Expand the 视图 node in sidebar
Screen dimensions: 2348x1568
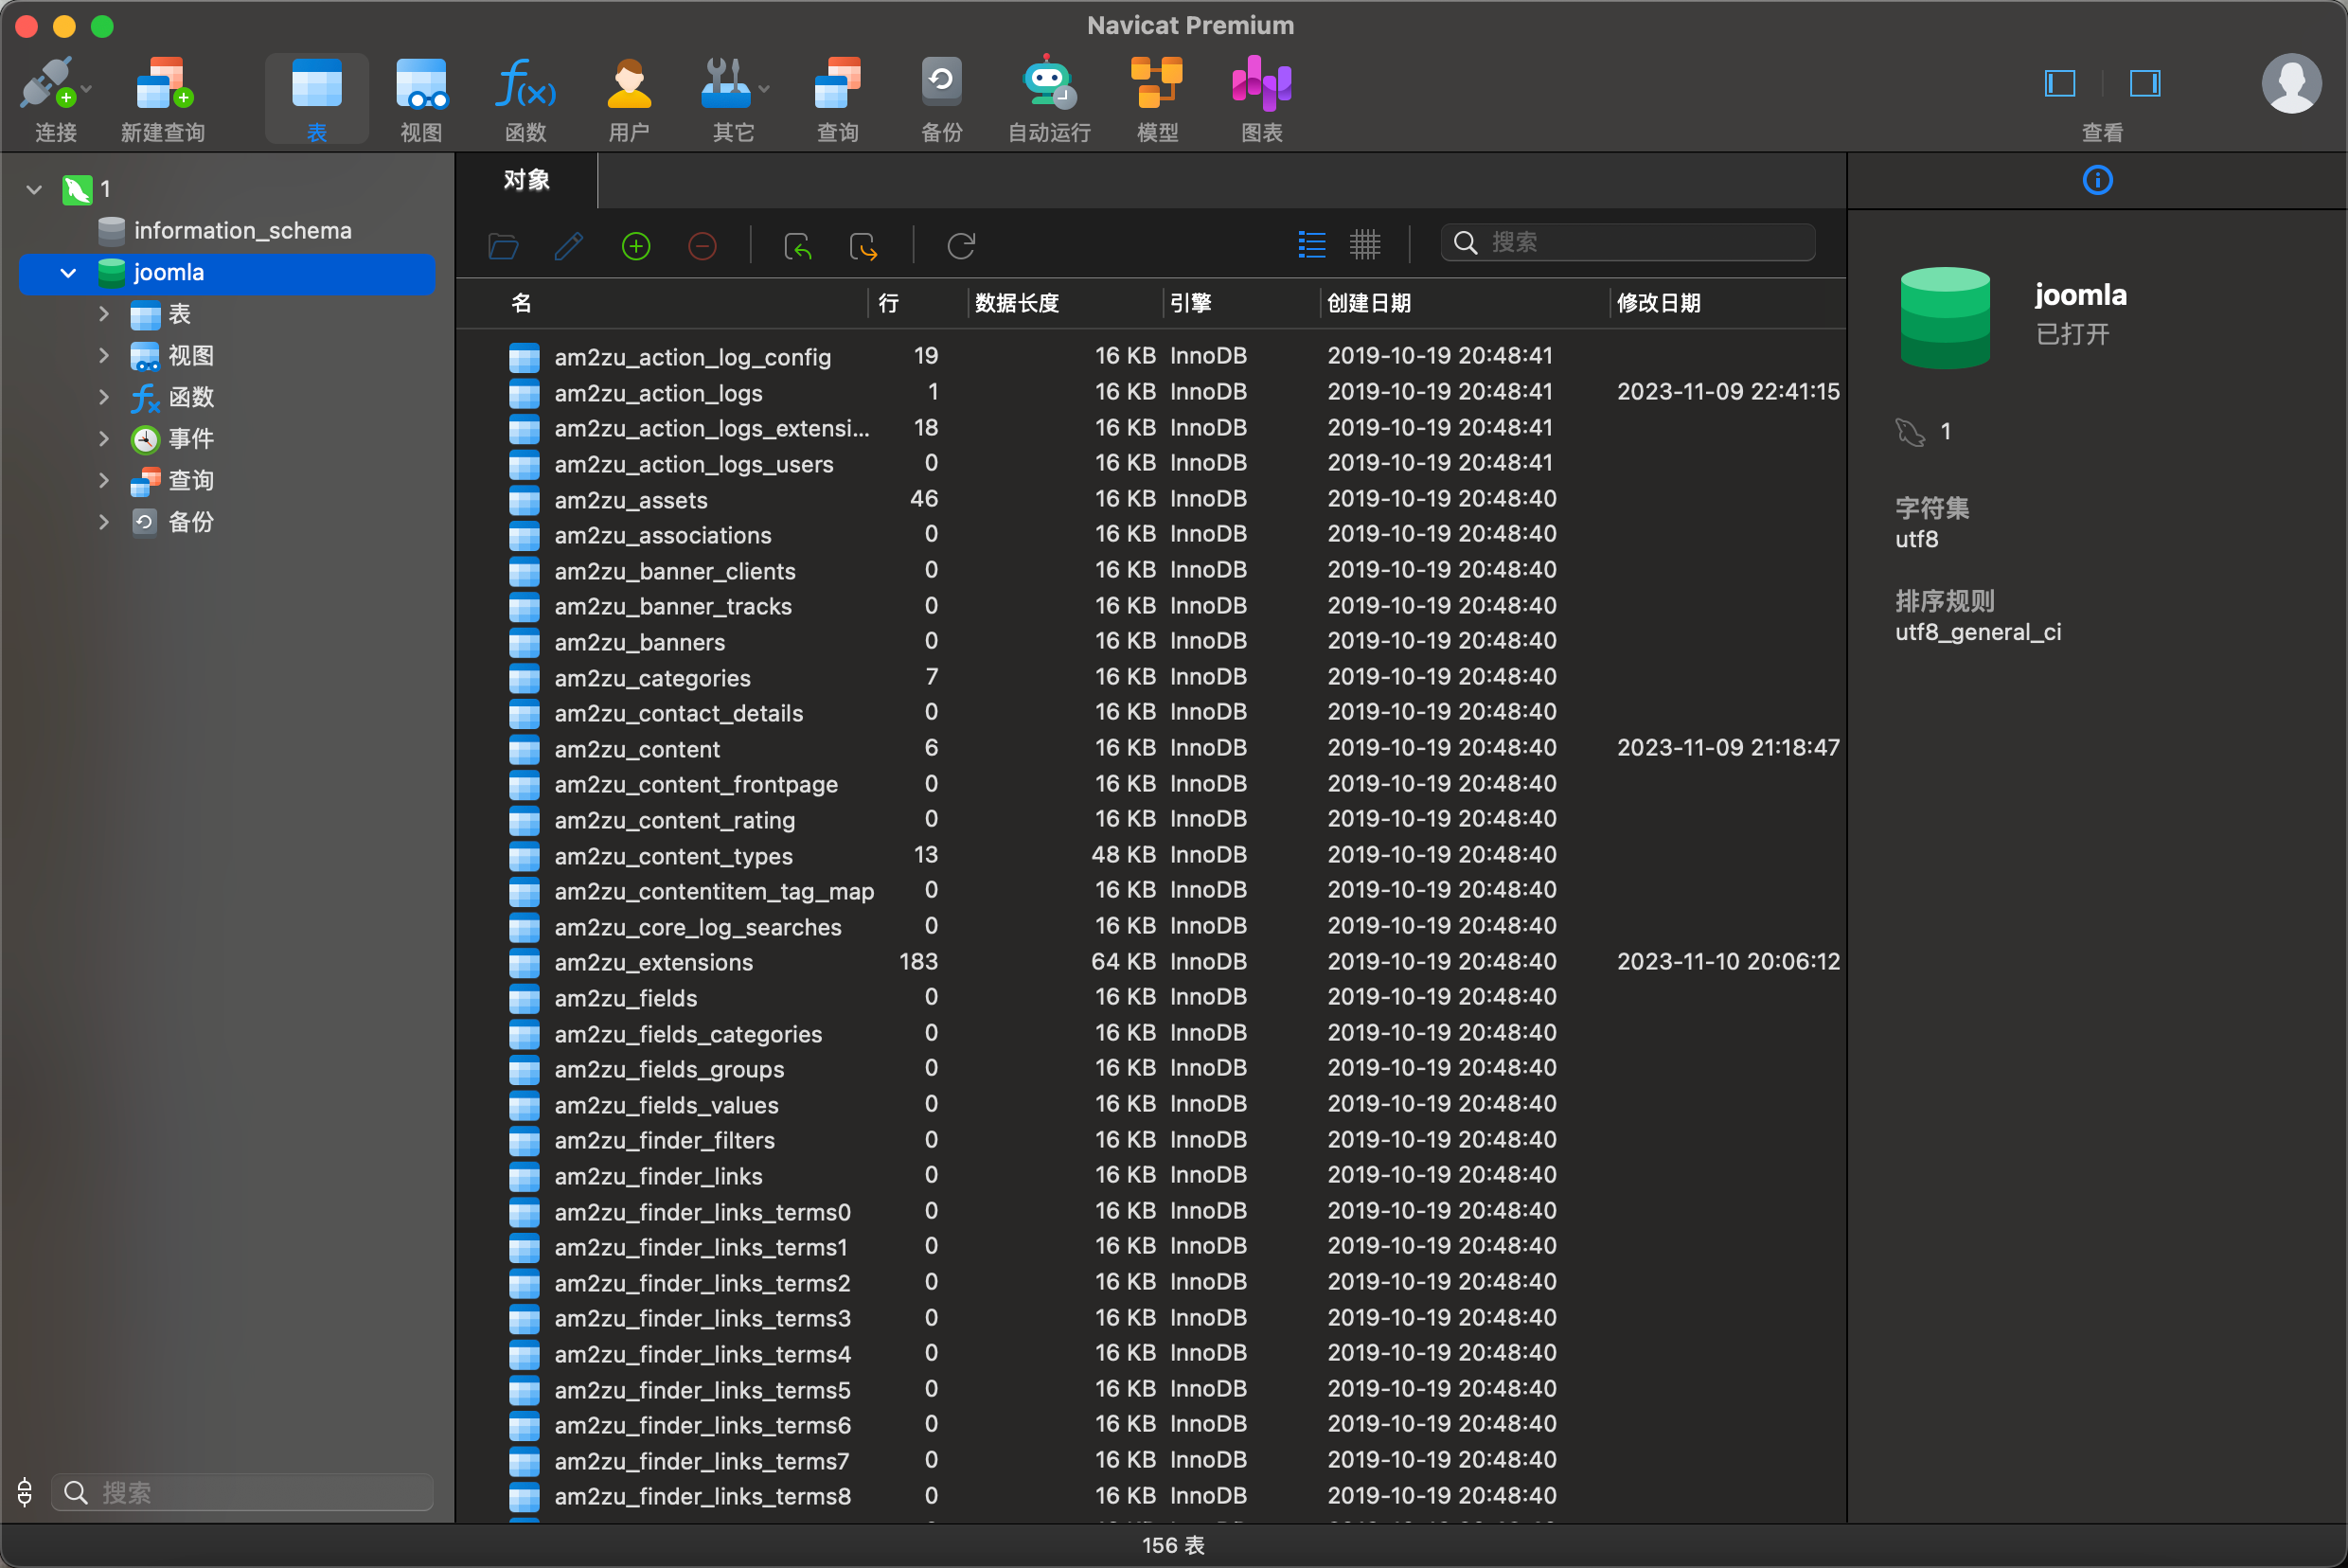[104, 355]
